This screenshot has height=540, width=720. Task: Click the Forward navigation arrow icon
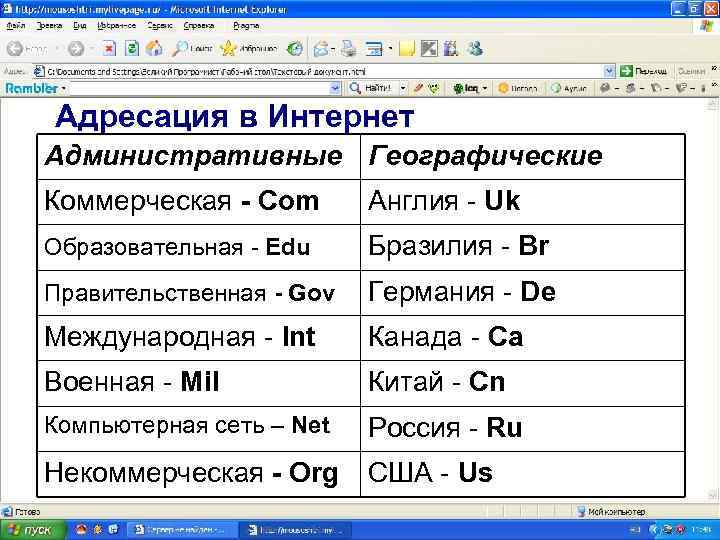click(76, 48)
